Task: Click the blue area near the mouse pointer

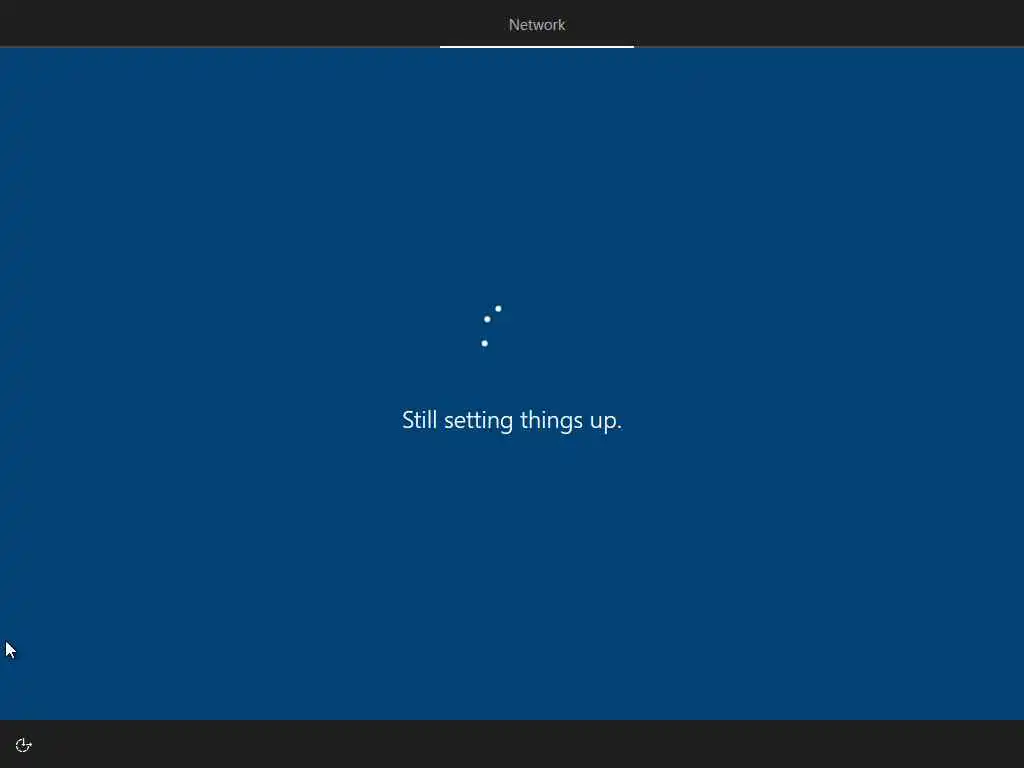Action: pos(39,650)
